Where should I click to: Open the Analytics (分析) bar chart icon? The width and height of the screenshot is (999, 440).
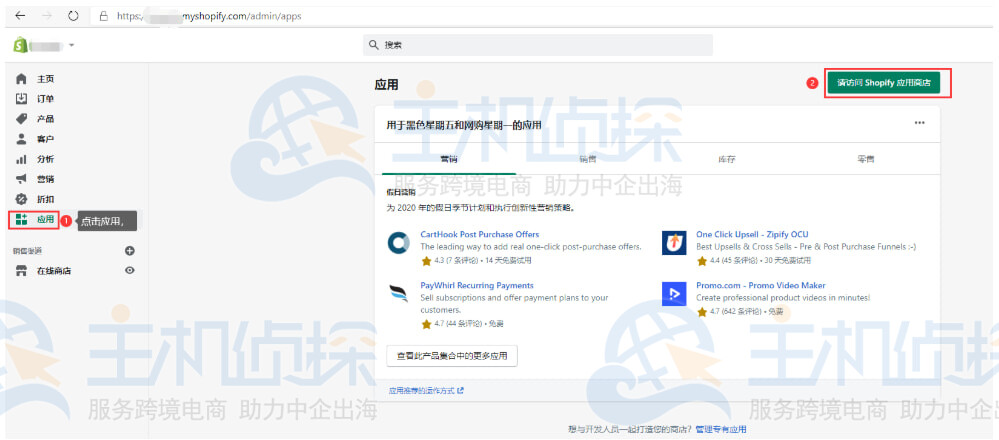point(21,159)
